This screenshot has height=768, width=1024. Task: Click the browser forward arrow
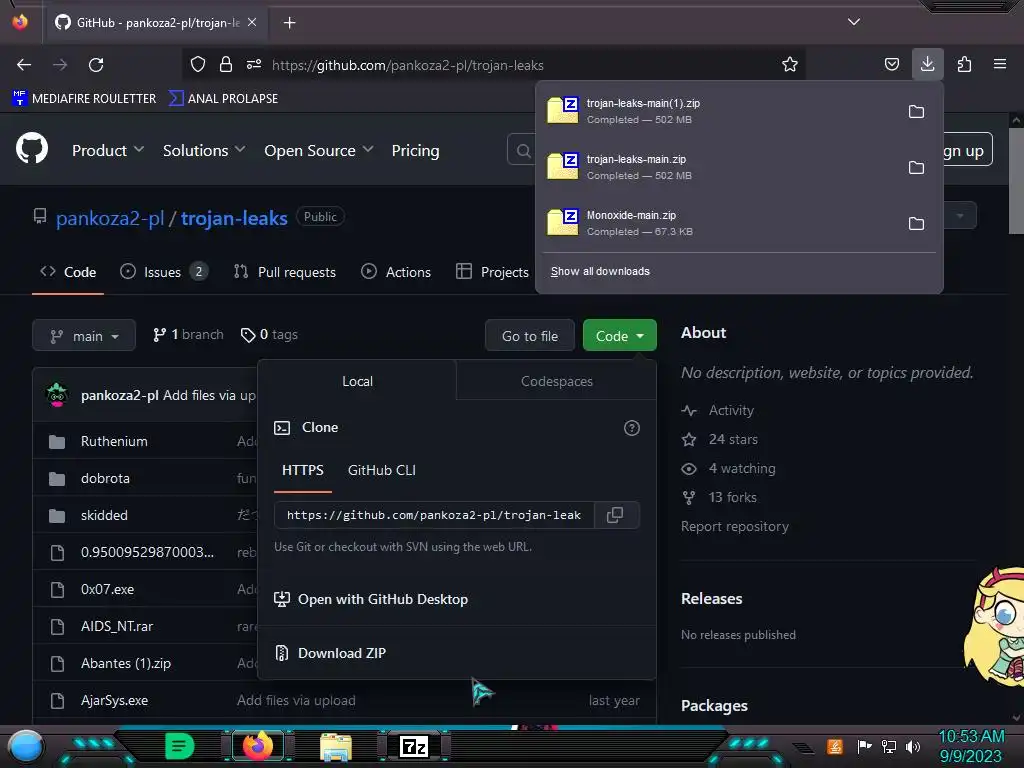pos(60,65)
